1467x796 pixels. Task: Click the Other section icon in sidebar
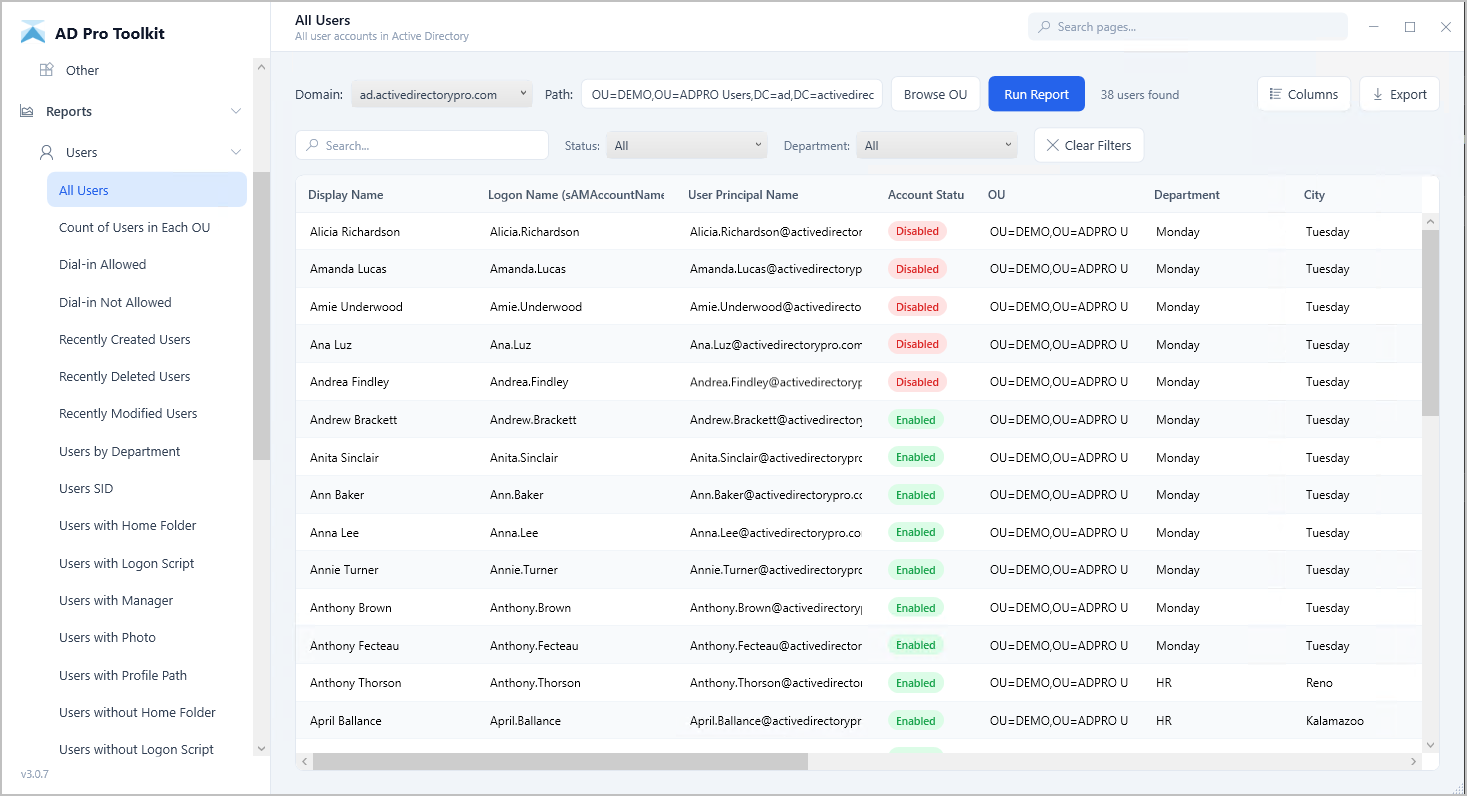click(x=46, y=70)
